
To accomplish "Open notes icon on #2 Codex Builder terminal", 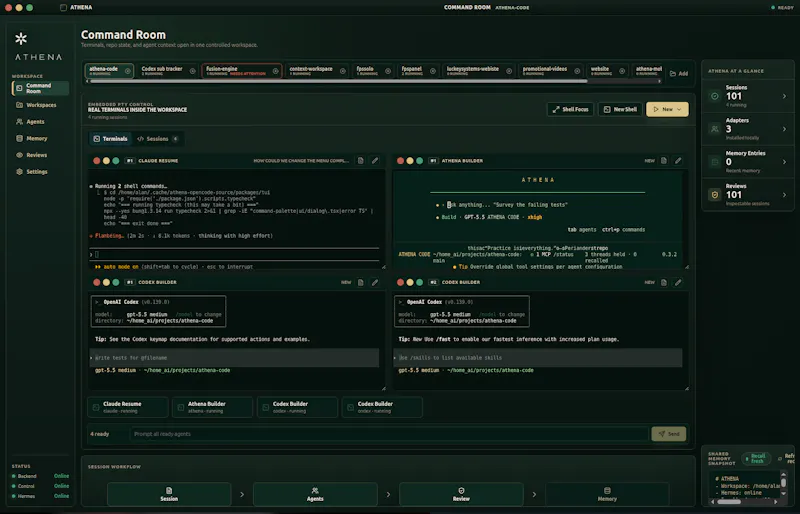I will point(664,282).
